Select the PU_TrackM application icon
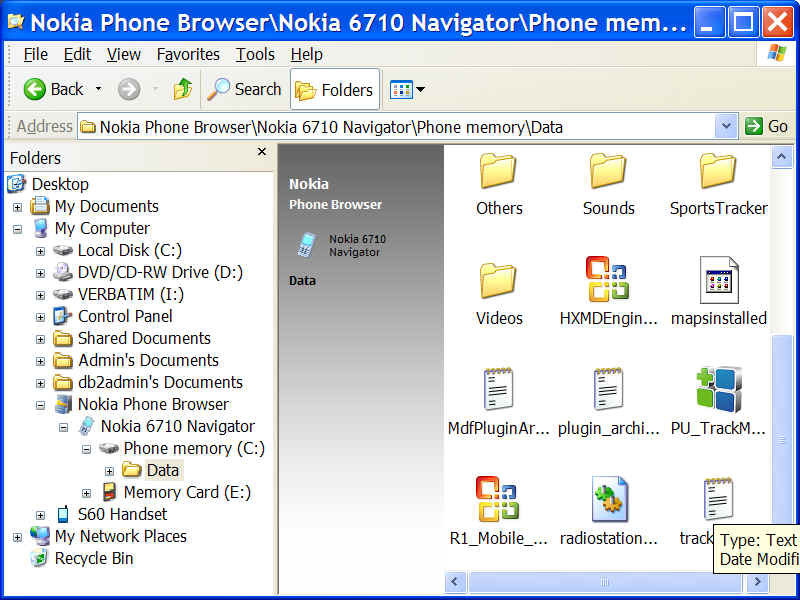800x600 pixels. coord(718,390)
